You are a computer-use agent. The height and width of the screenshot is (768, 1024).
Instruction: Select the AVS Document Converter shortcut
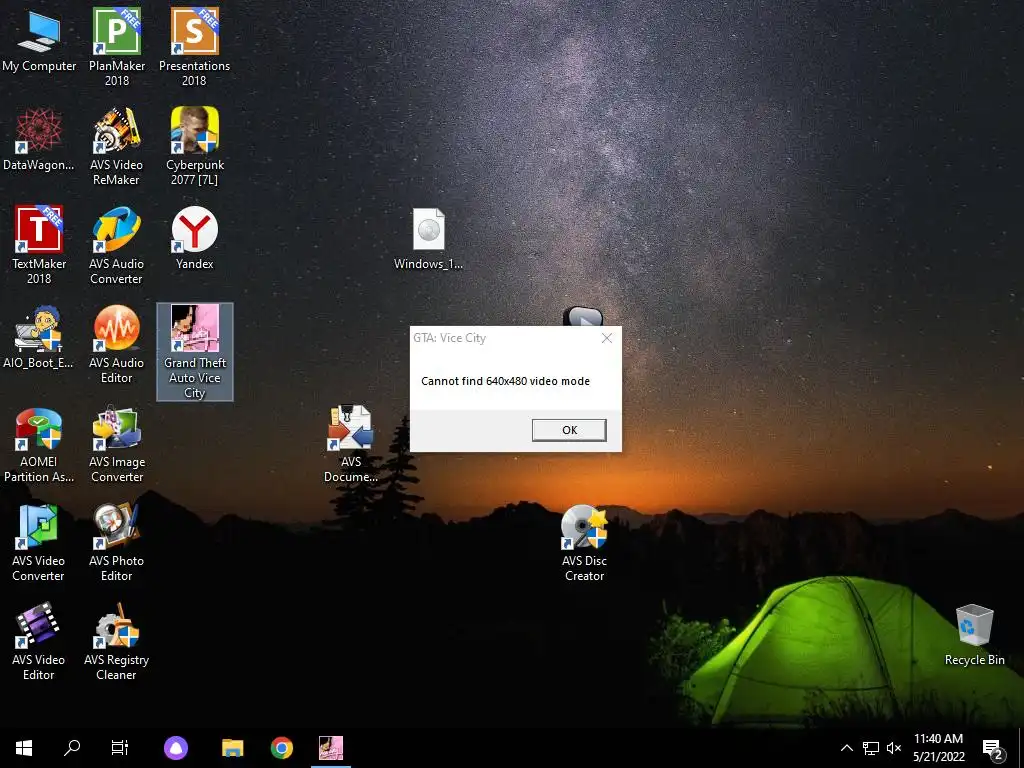tap(351, 445)
